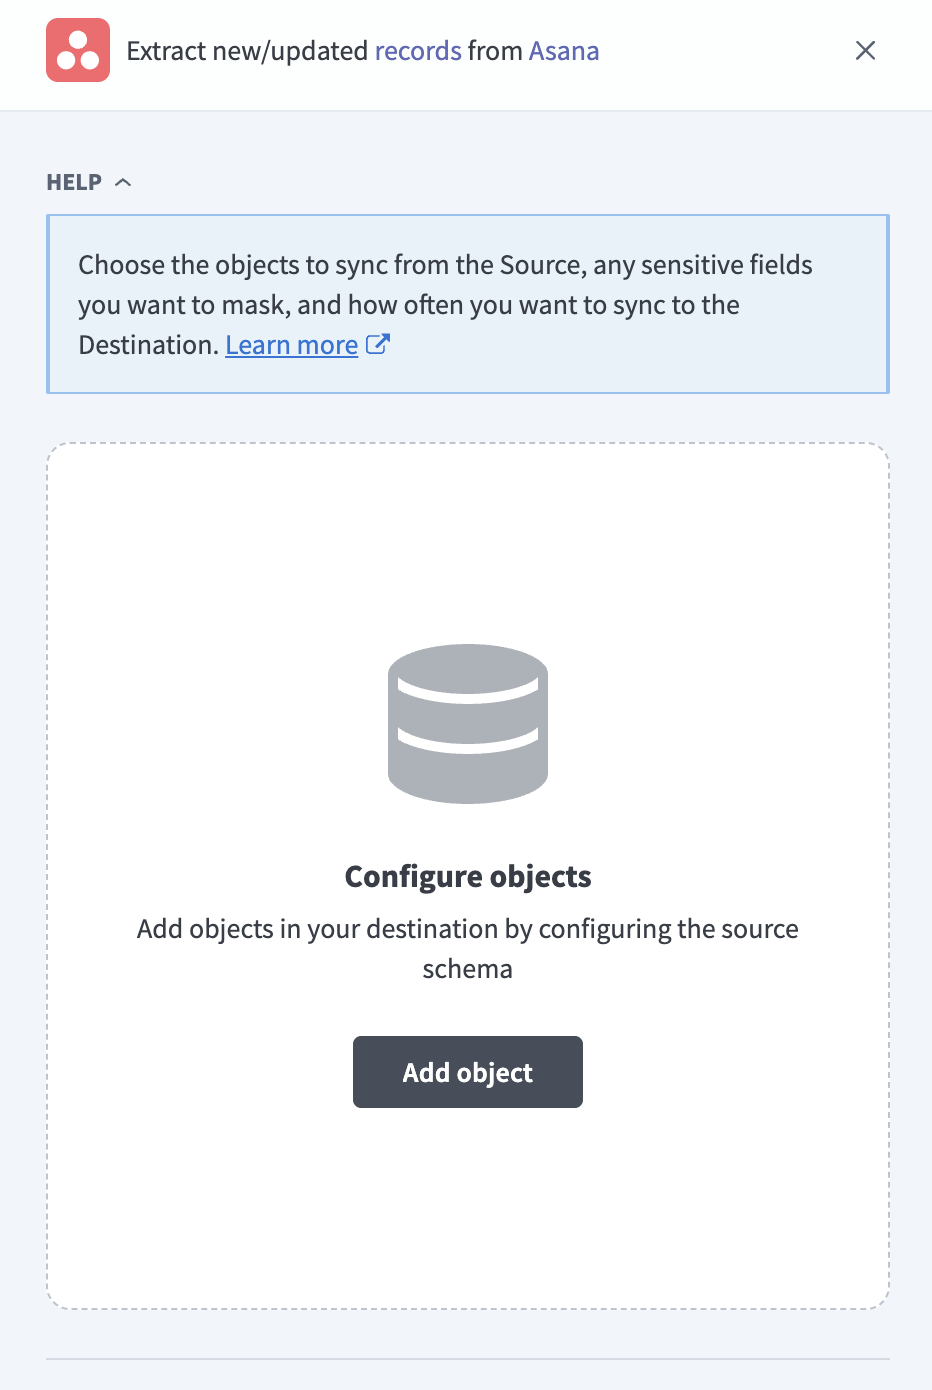Click the word 'schema' below the heading
The width and height of the screenshot is (932, 1390).
pos(467,969)
